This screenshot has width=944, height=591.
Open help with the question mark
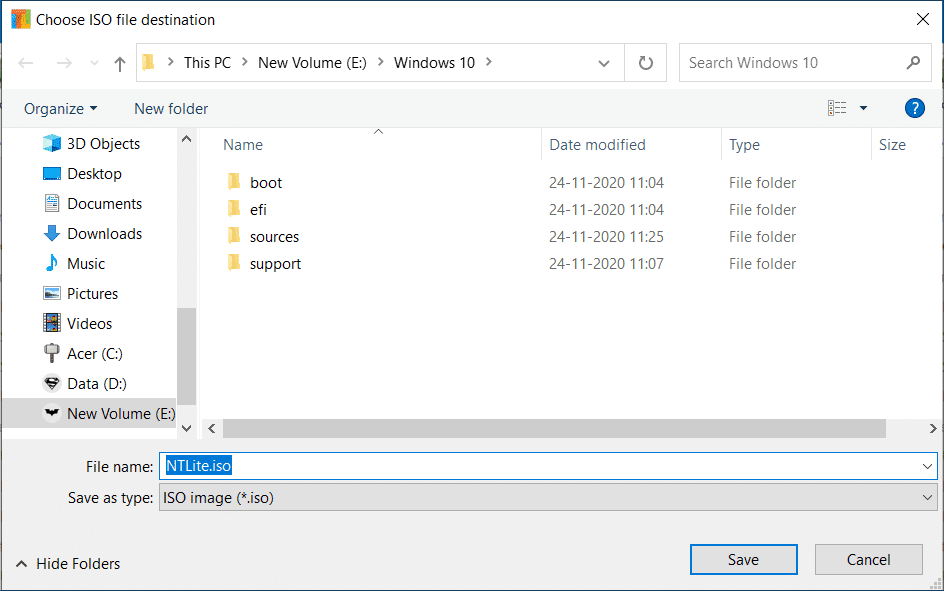(914, 108)
